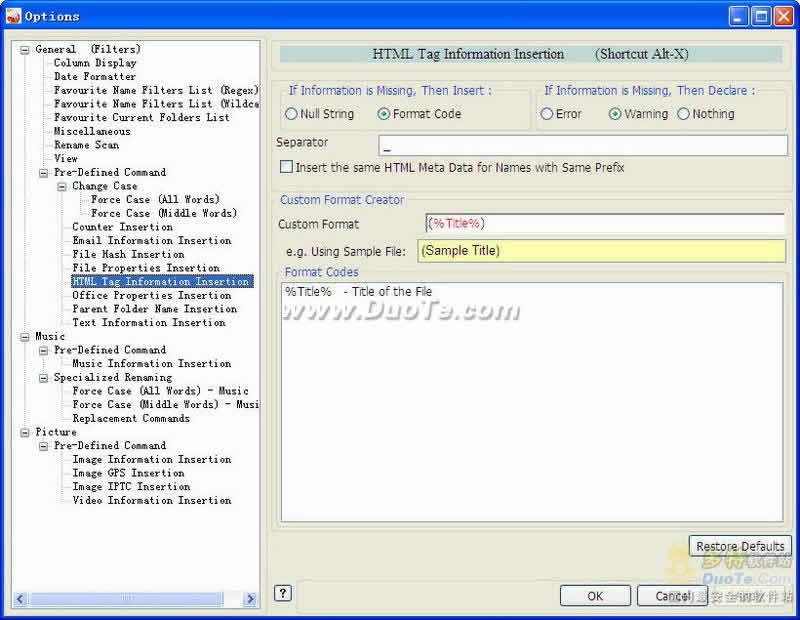Open the View settings item

[x=66, y=159]
